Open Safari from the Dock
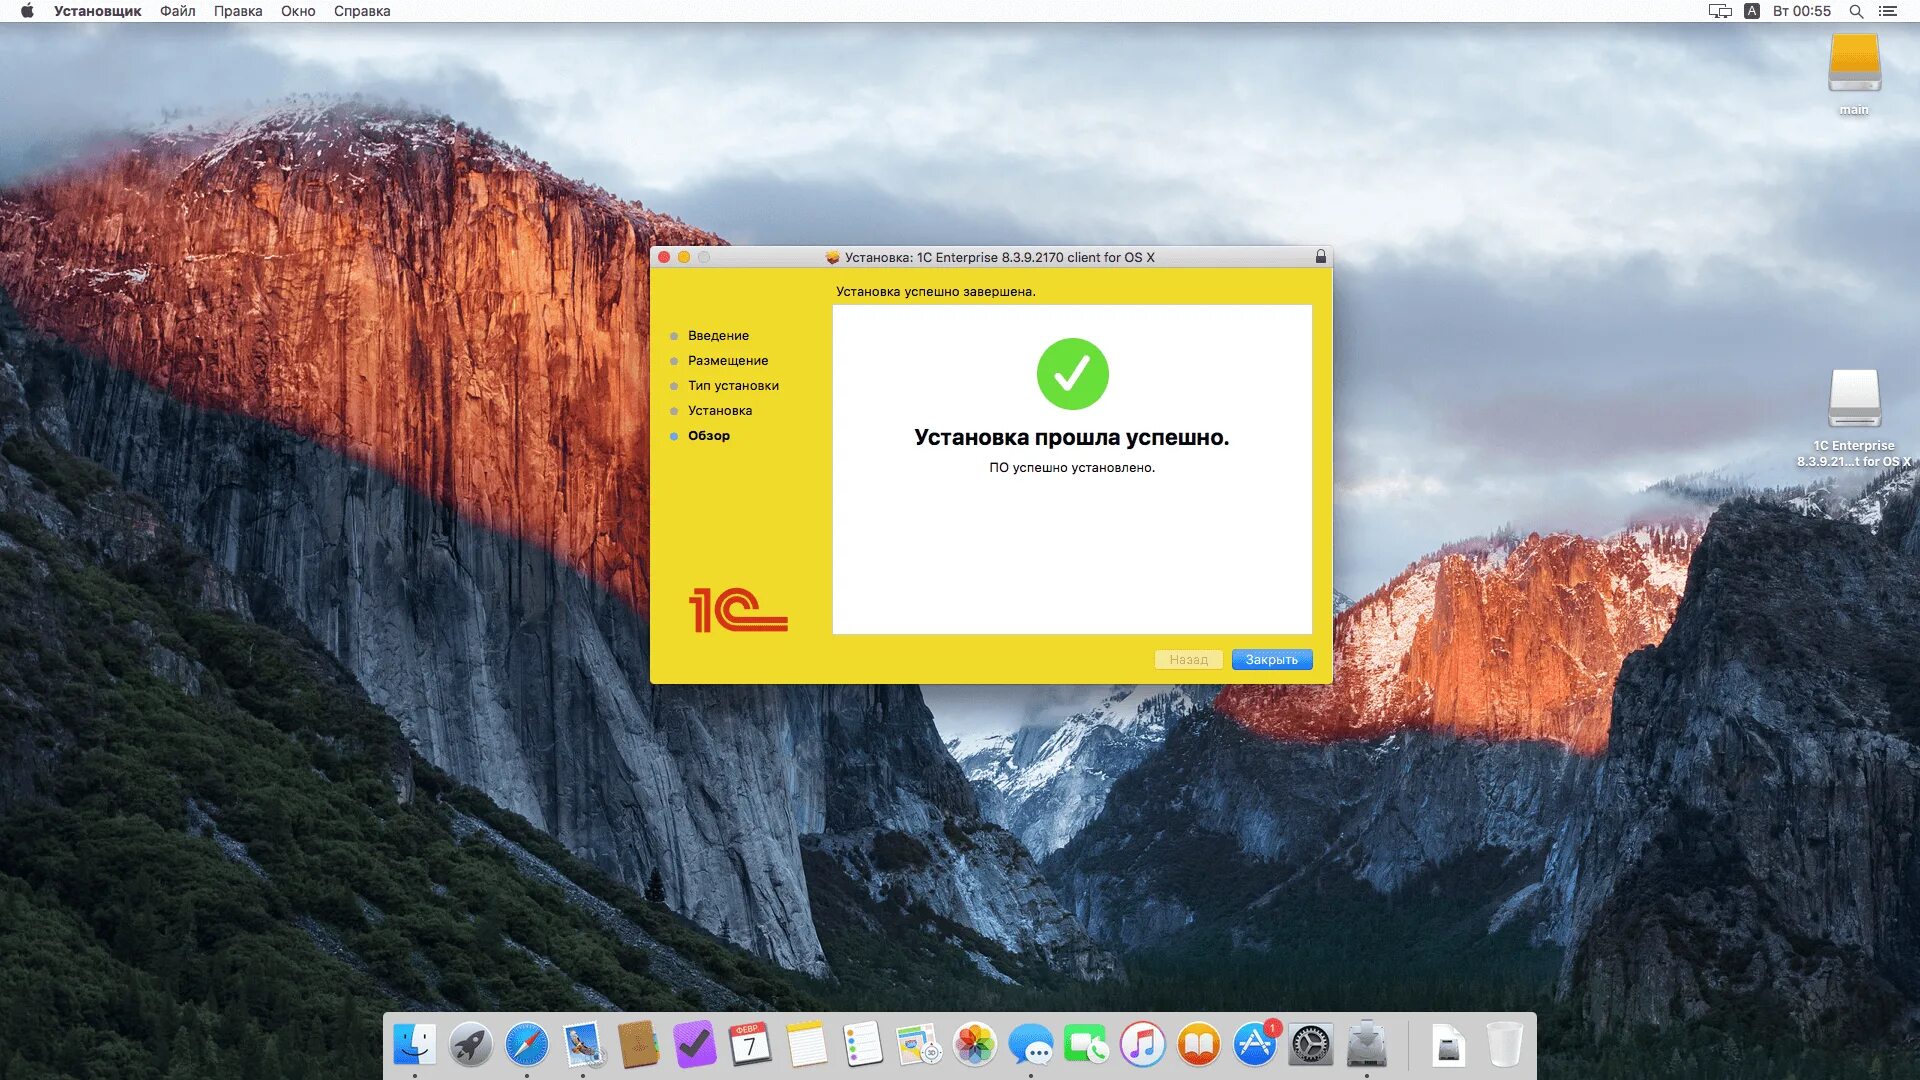The image size is (1920, 1080). [526, 1045]
